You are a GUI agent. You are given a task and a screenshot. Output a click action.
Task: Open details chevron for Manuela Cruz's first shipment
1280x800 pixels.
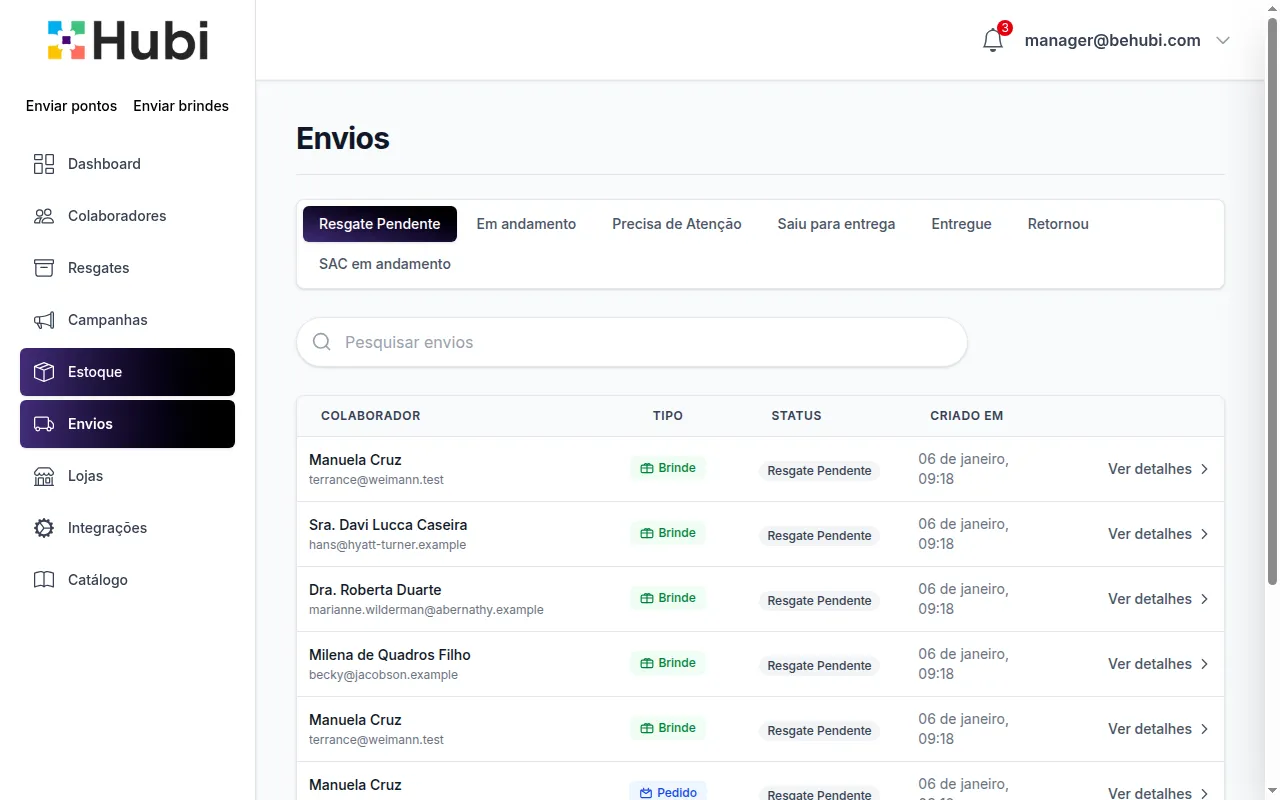(1205, 468)
